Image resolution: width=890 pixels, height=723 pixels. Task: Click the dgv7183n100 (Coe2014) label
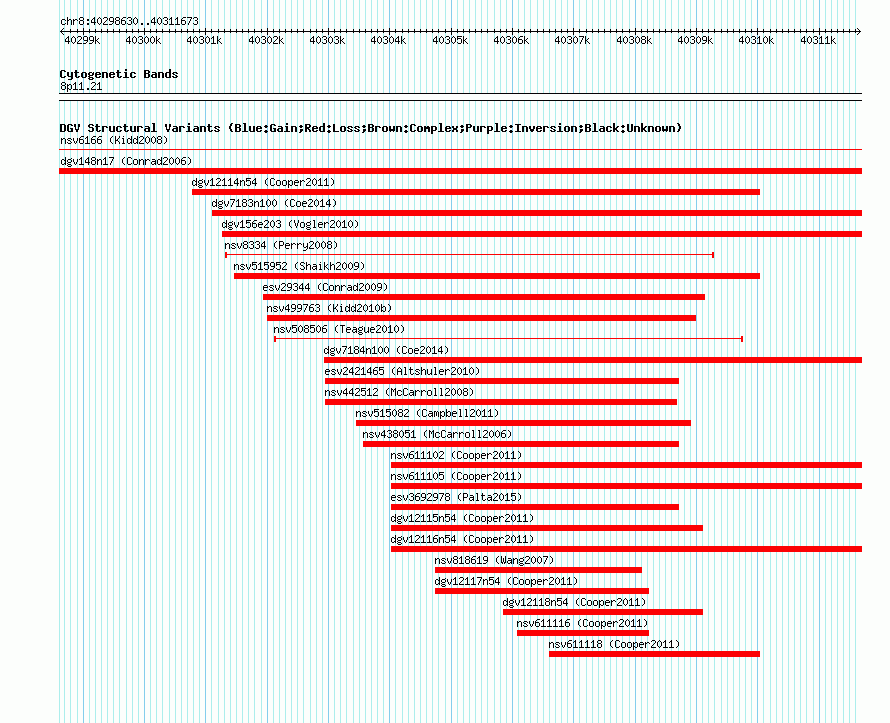(x=274, y=203)
